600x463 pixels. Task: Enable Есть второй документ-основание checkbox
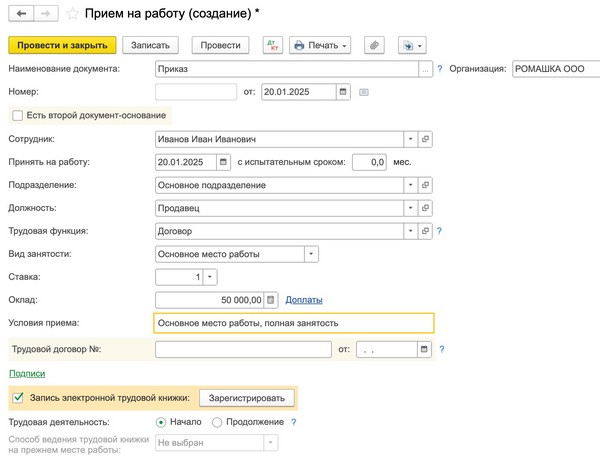(x=17, y=116)
